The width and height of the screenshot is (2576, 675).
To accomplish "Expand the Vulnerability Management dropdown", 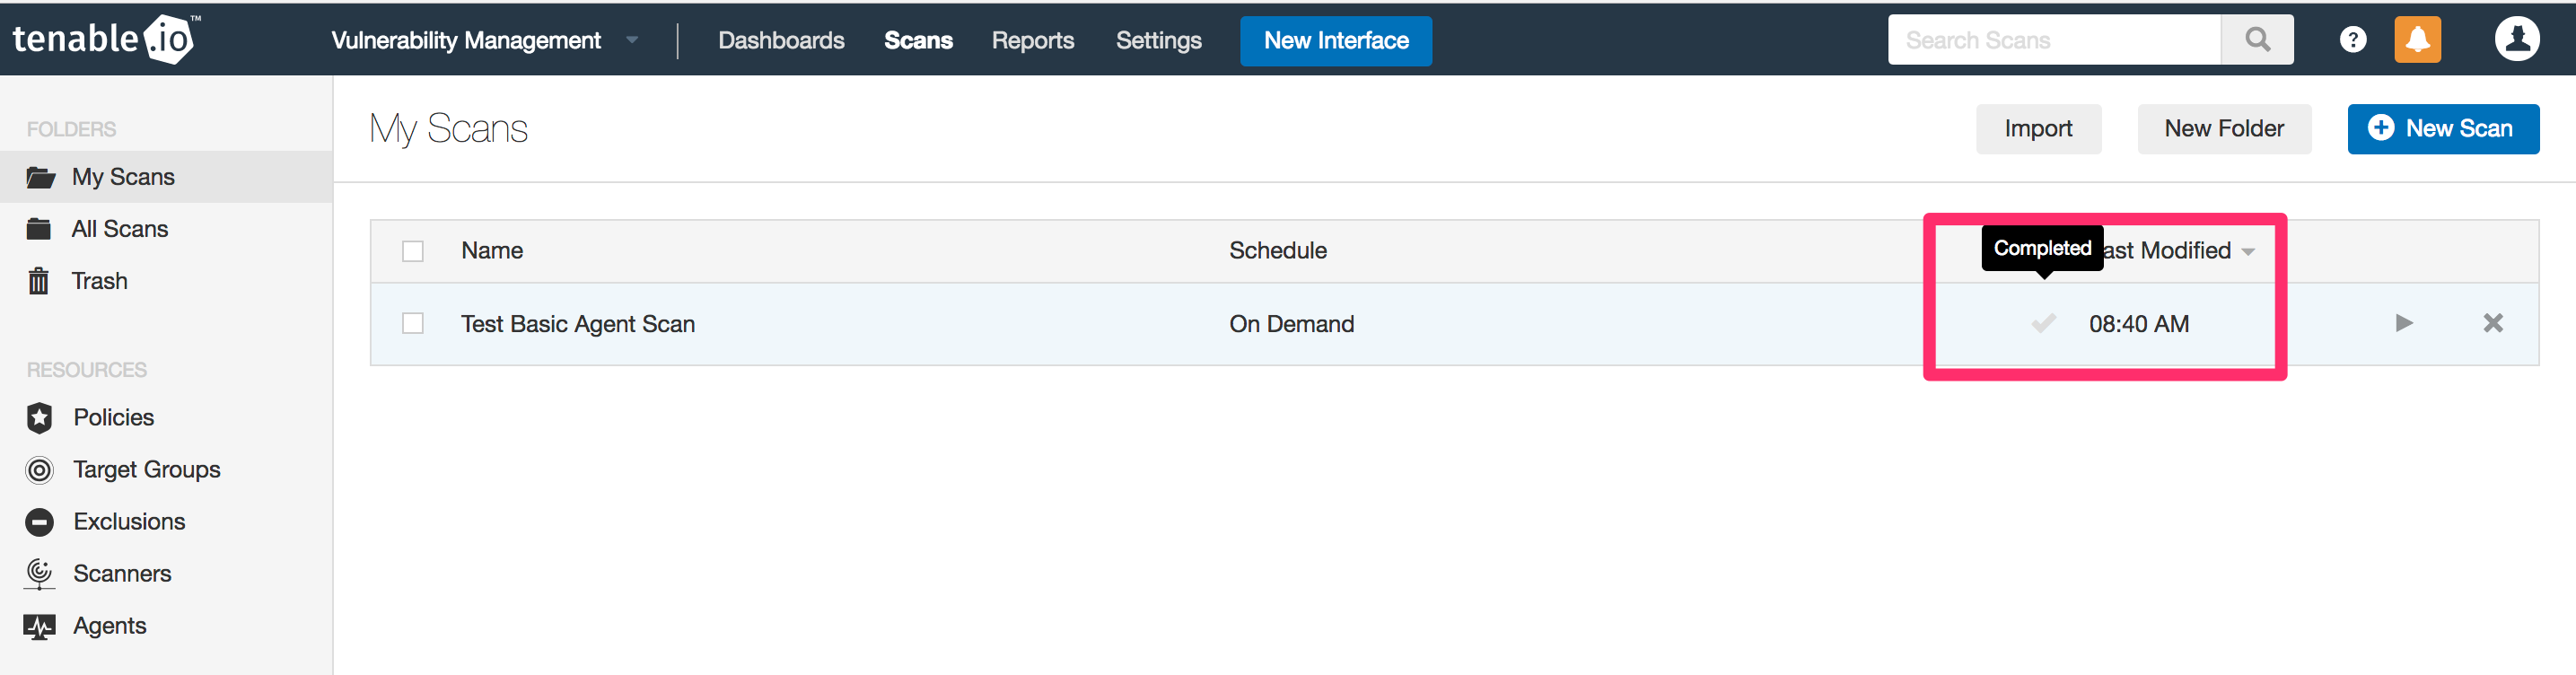I will click(x=631, y=40).
